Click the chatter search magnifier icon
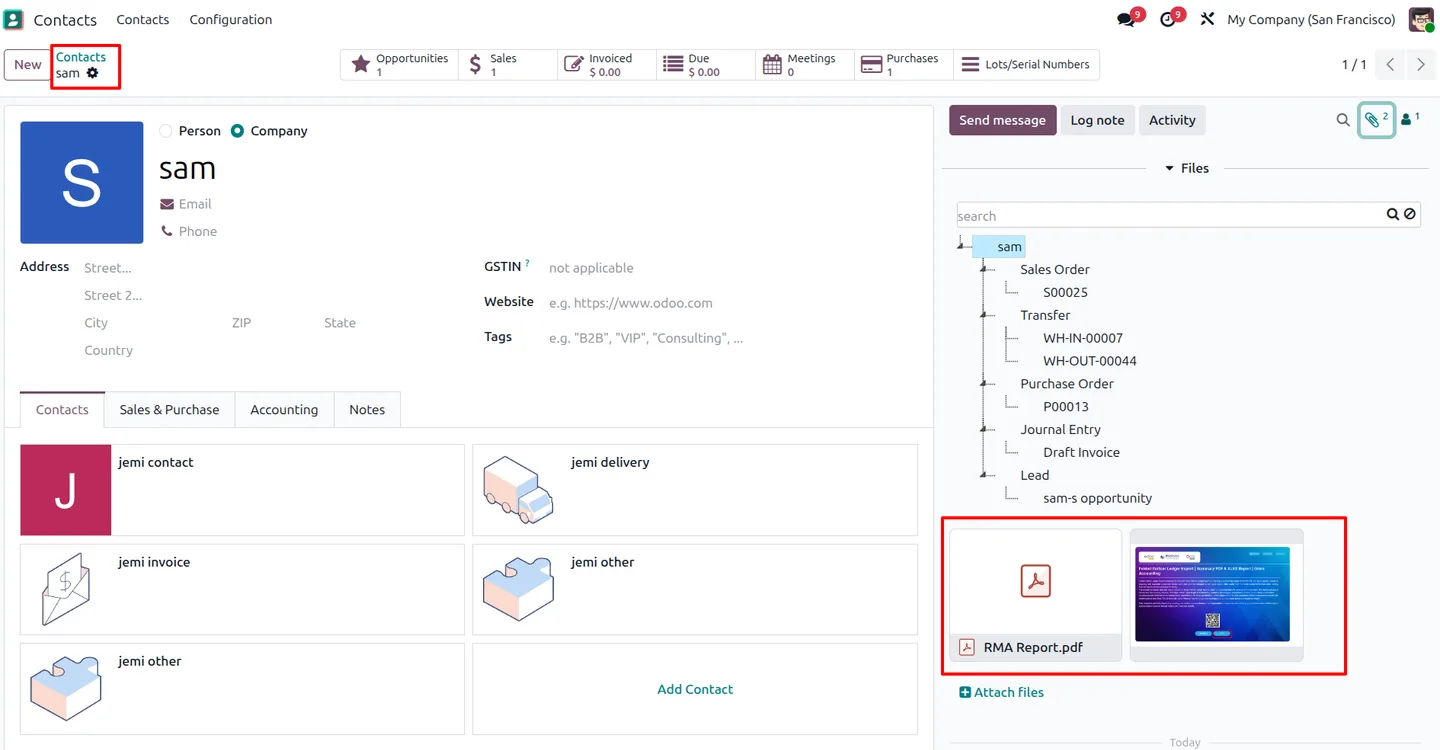This screenshot has width=1440, height=750. click(1343, 120)
